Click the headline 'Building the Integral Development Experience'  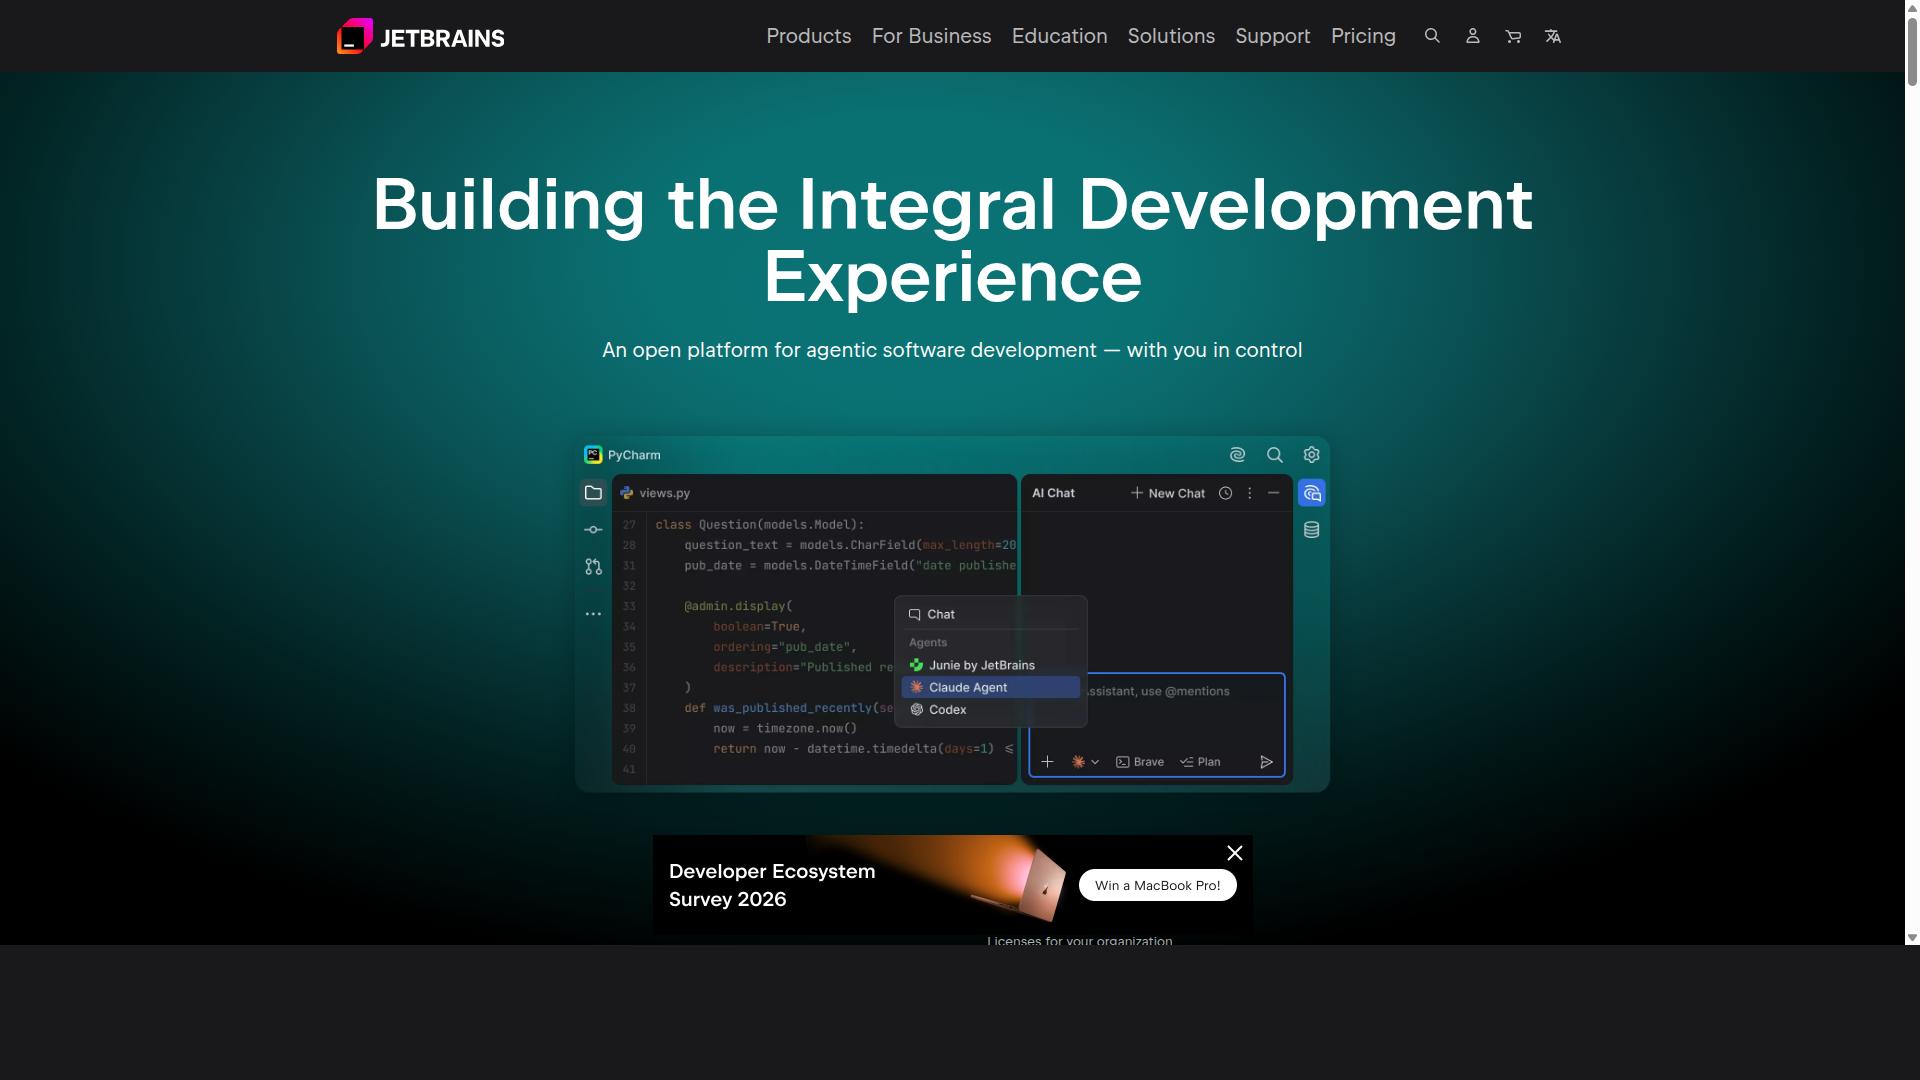click(x=952, y=240)
